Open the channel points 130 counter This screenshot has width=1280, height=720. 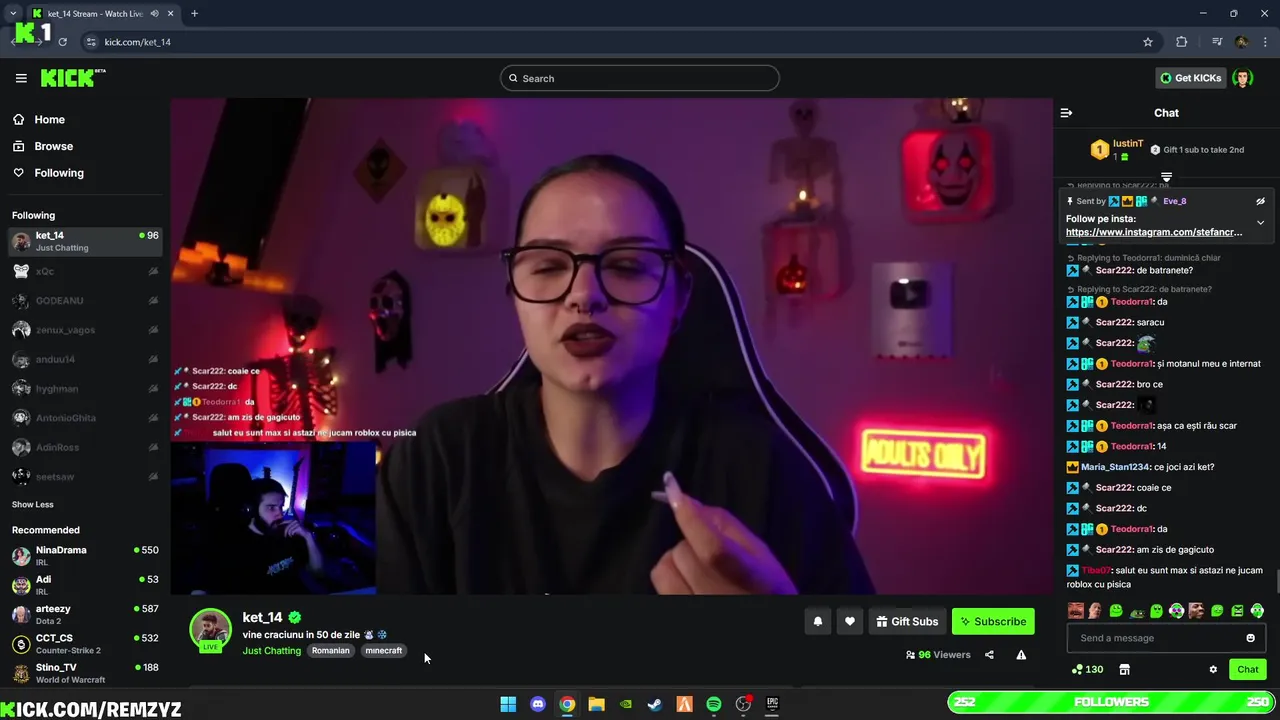point(1088,669)
